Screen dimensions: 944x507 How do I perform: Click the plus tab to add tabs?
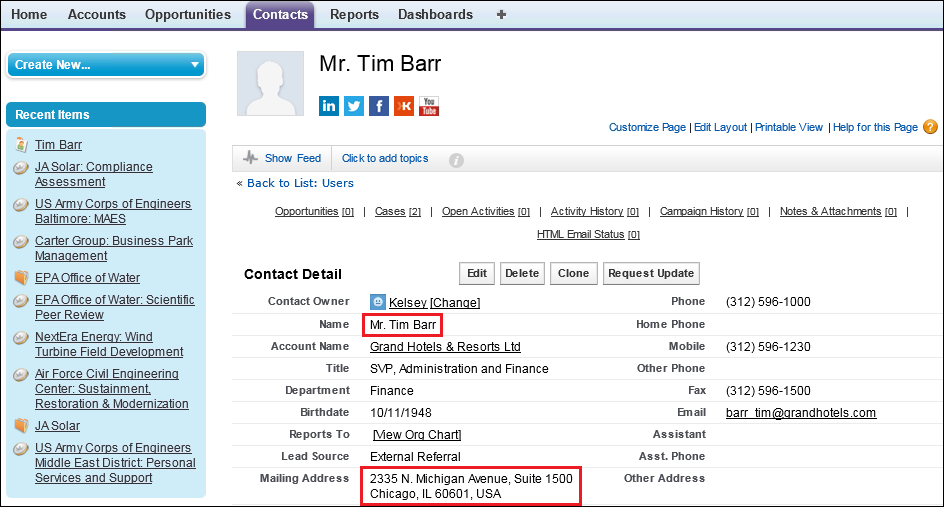click(x=501, y=14)
